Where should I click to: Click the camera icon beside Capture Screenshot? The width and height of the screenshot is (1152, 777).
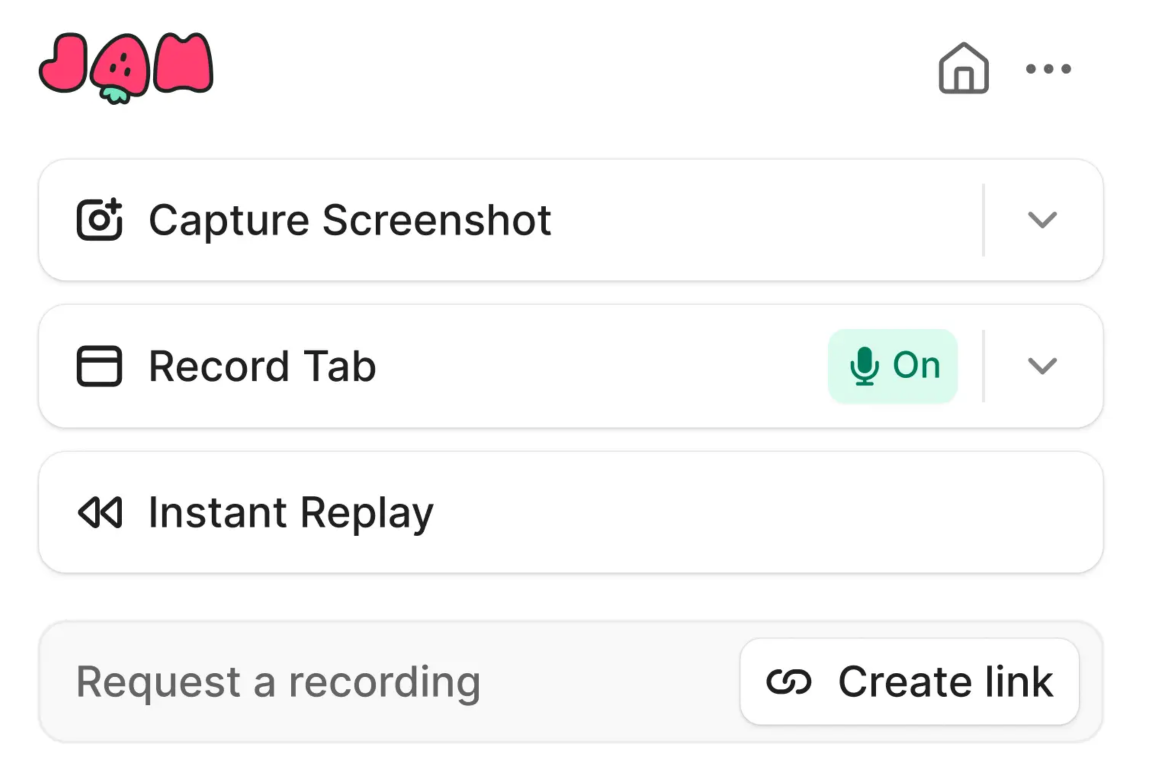[x=99, y=220]
